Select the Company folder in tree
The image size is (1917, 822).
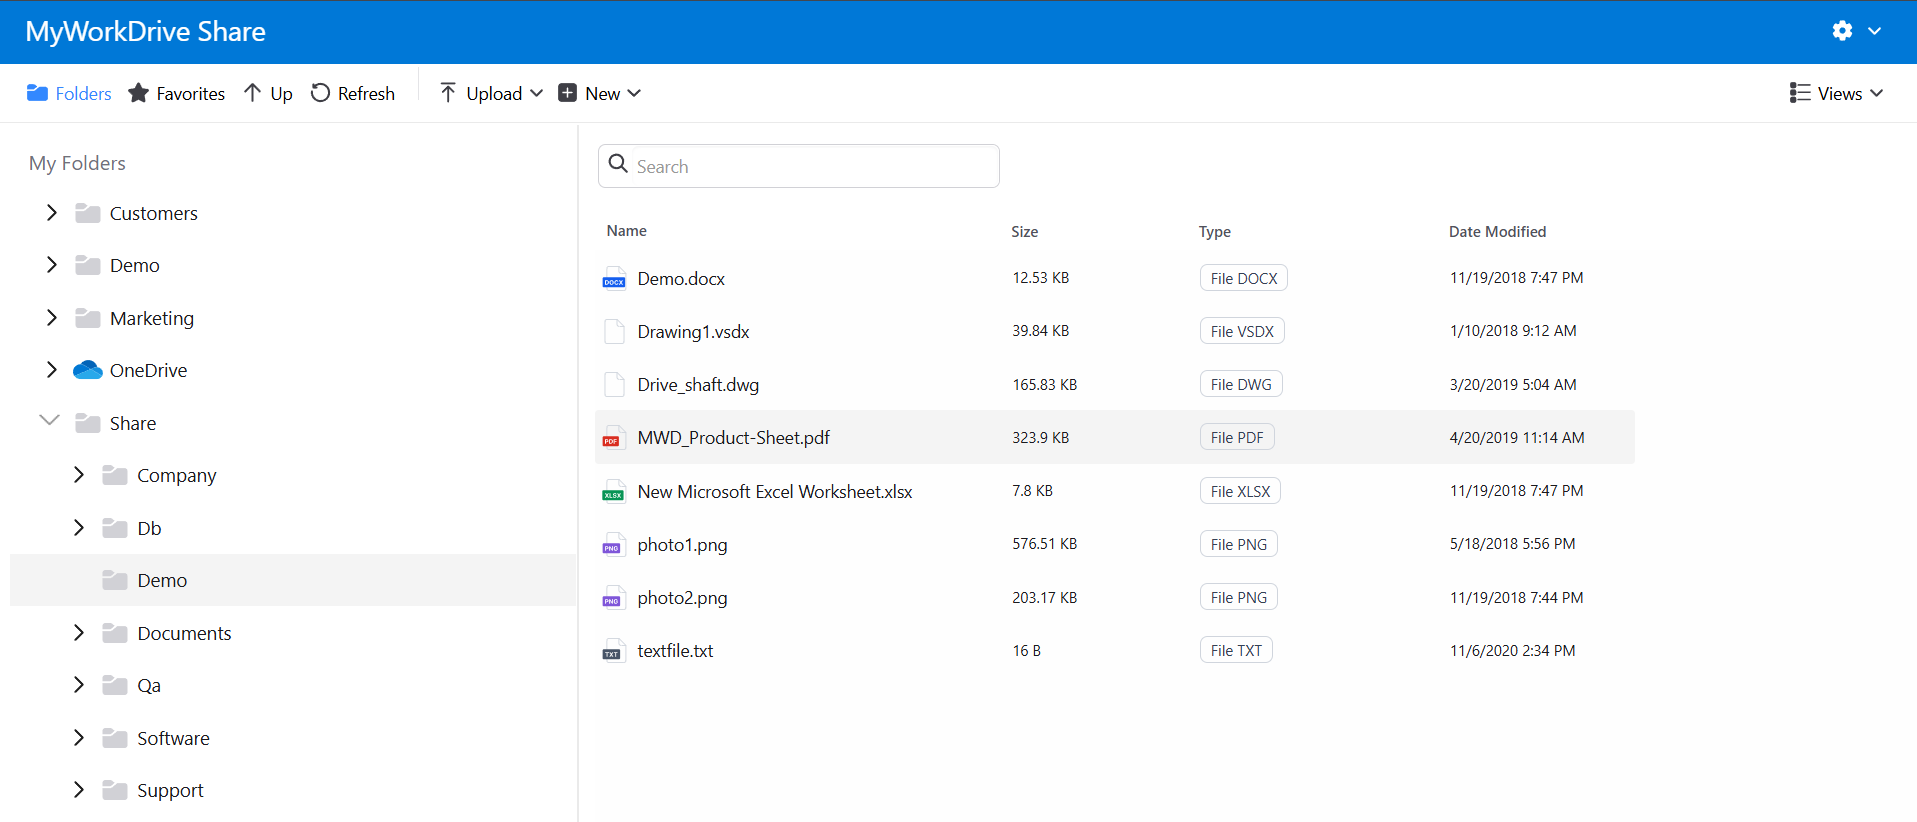[x=177, y=475]
